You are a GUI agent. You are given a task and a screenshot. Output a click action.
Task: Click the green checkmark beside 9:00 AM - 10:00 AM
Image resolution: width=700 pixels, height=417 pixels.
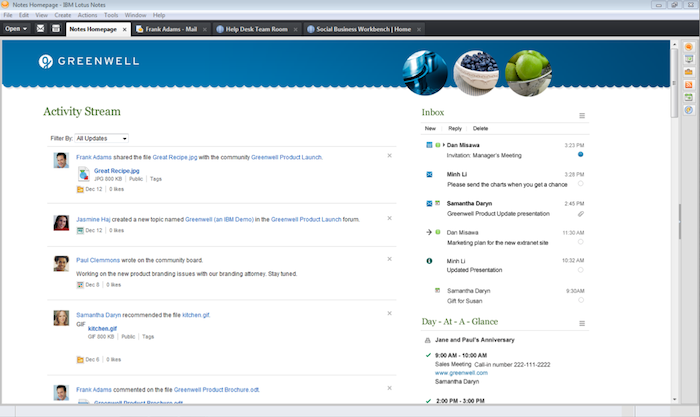(428, 355)
